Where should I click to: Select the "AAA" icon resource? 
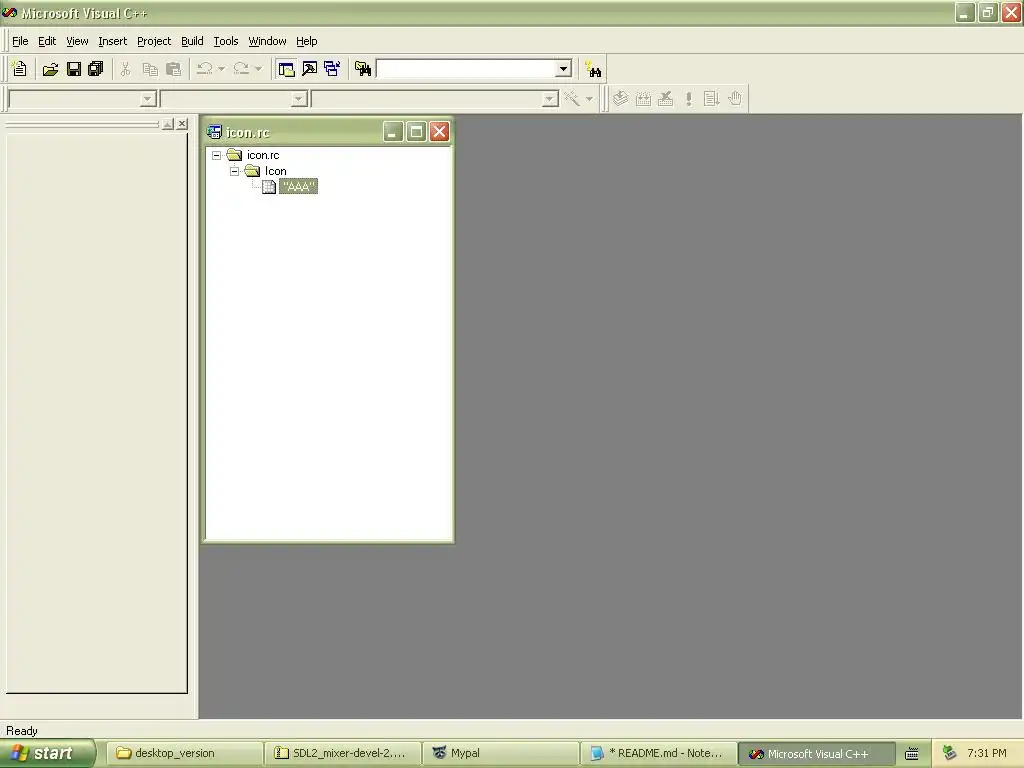pos(298,187)
